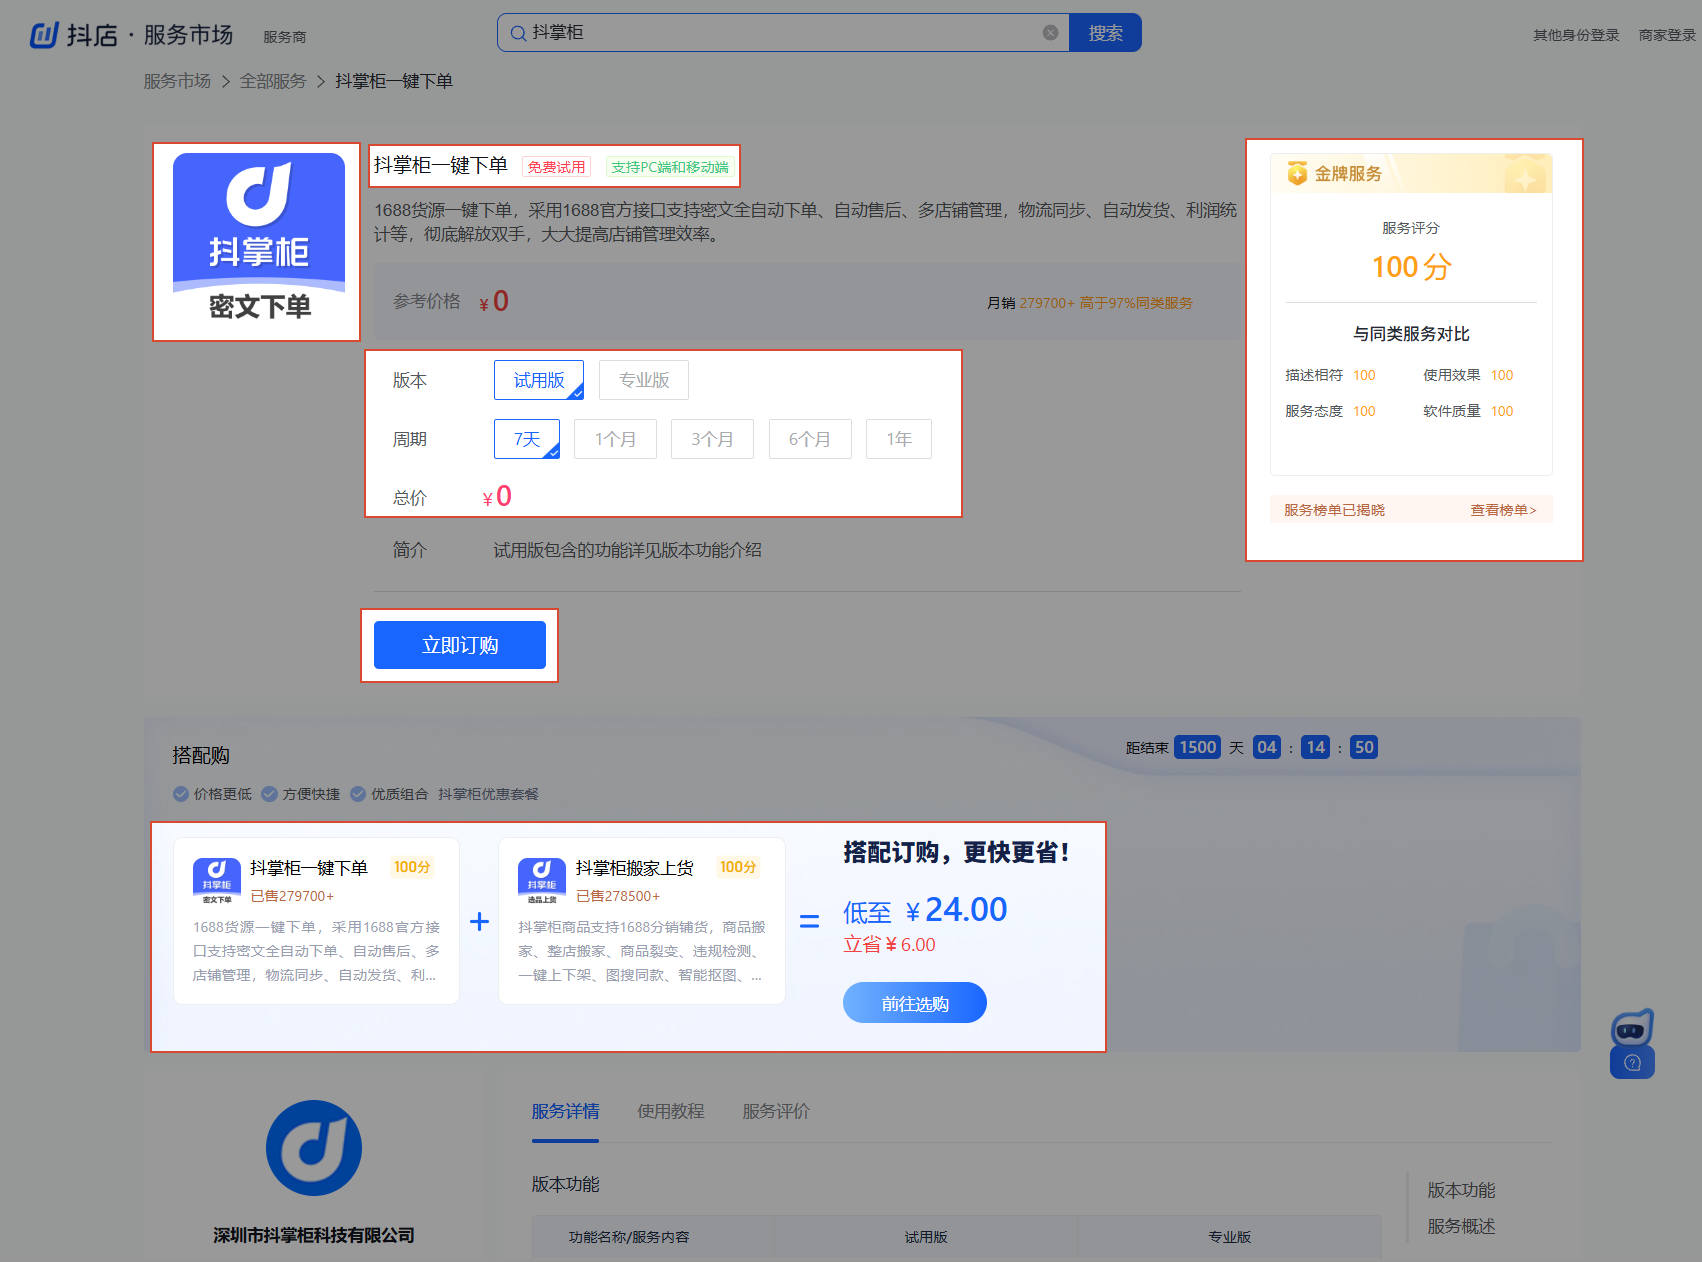Click the 深圳市抖掌柜科技有限公司 company name
This screenshot has width=1702, height=1262.
coord(314,1235)
